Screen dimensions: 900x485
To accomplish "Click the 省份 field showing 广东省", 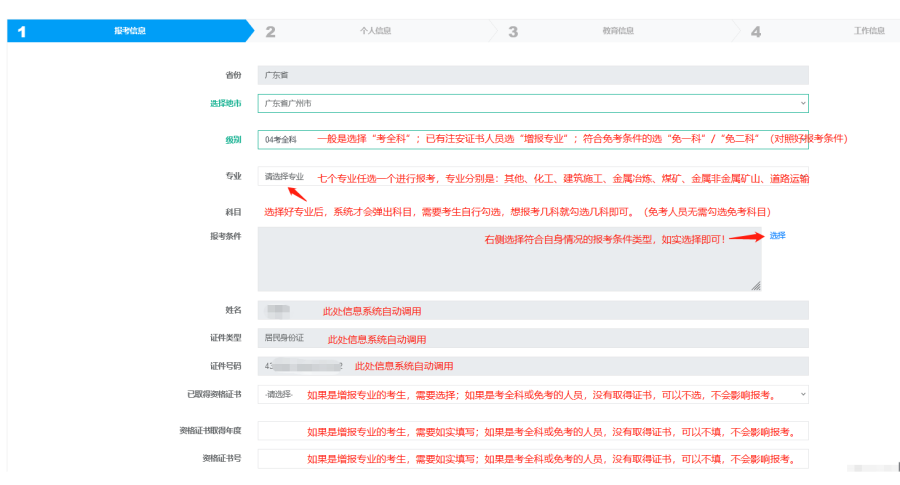I will click(x=533, y=75).
